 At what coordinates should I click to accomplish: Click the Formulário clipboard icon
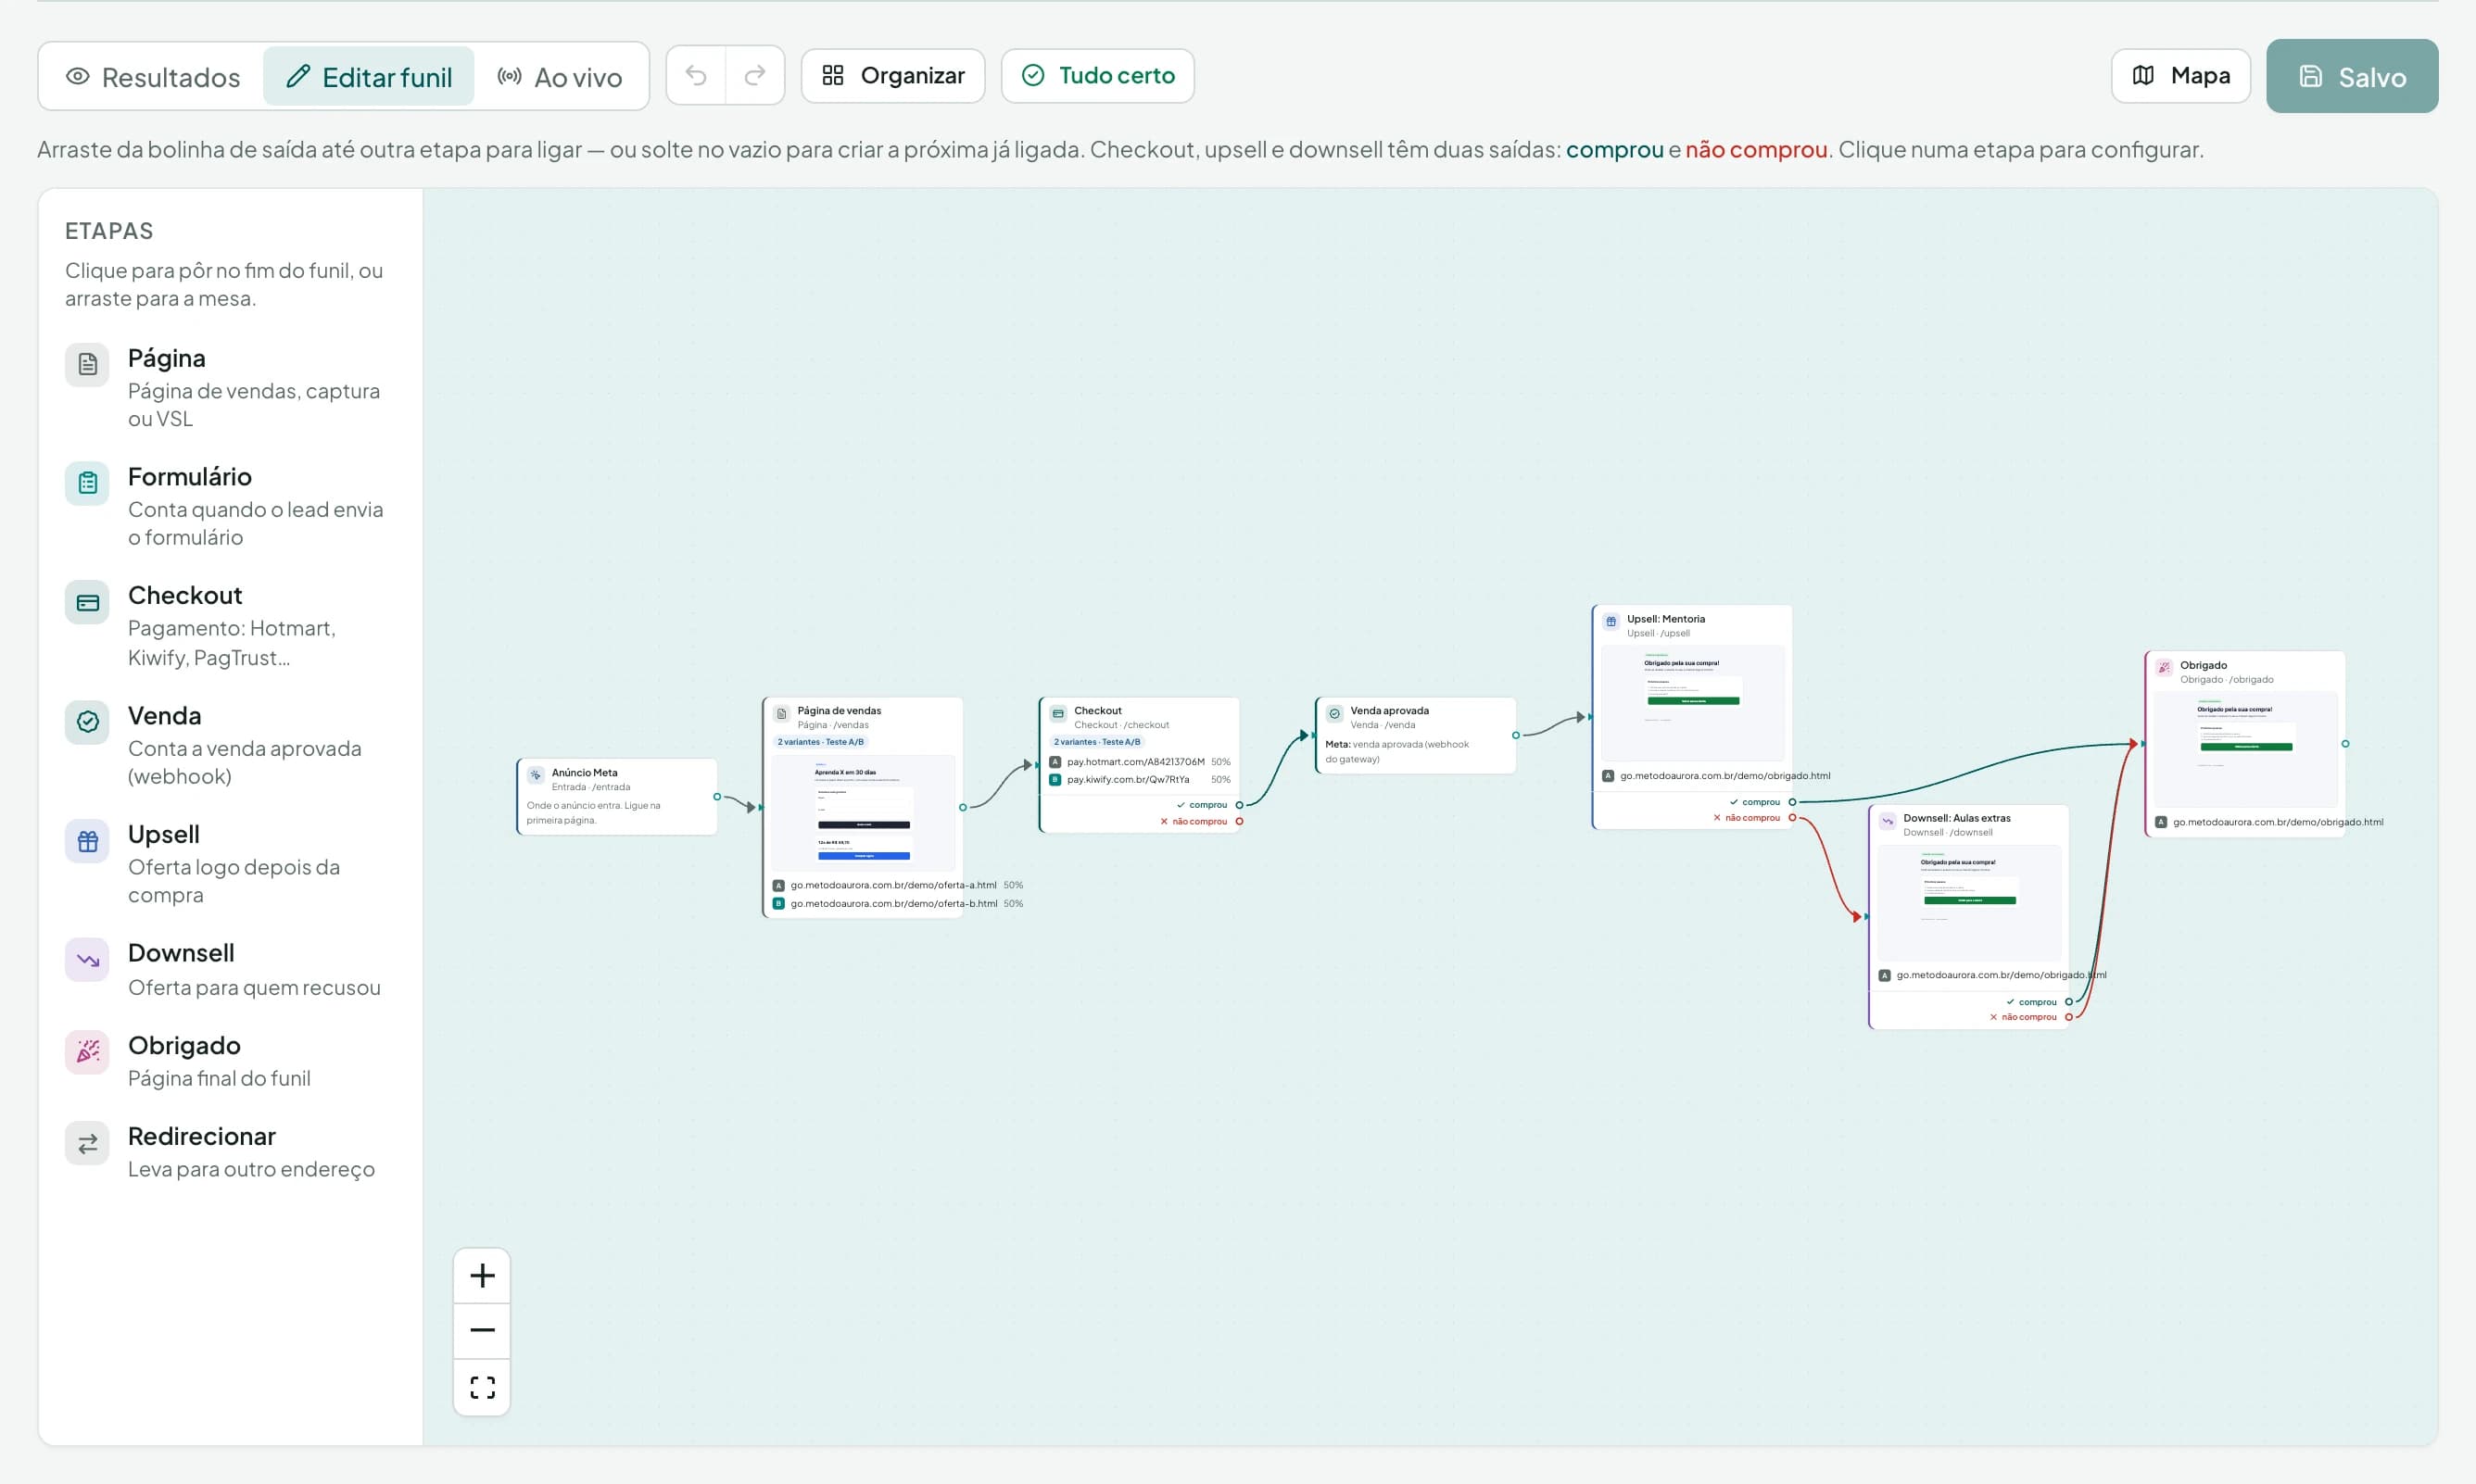point(87,484)
